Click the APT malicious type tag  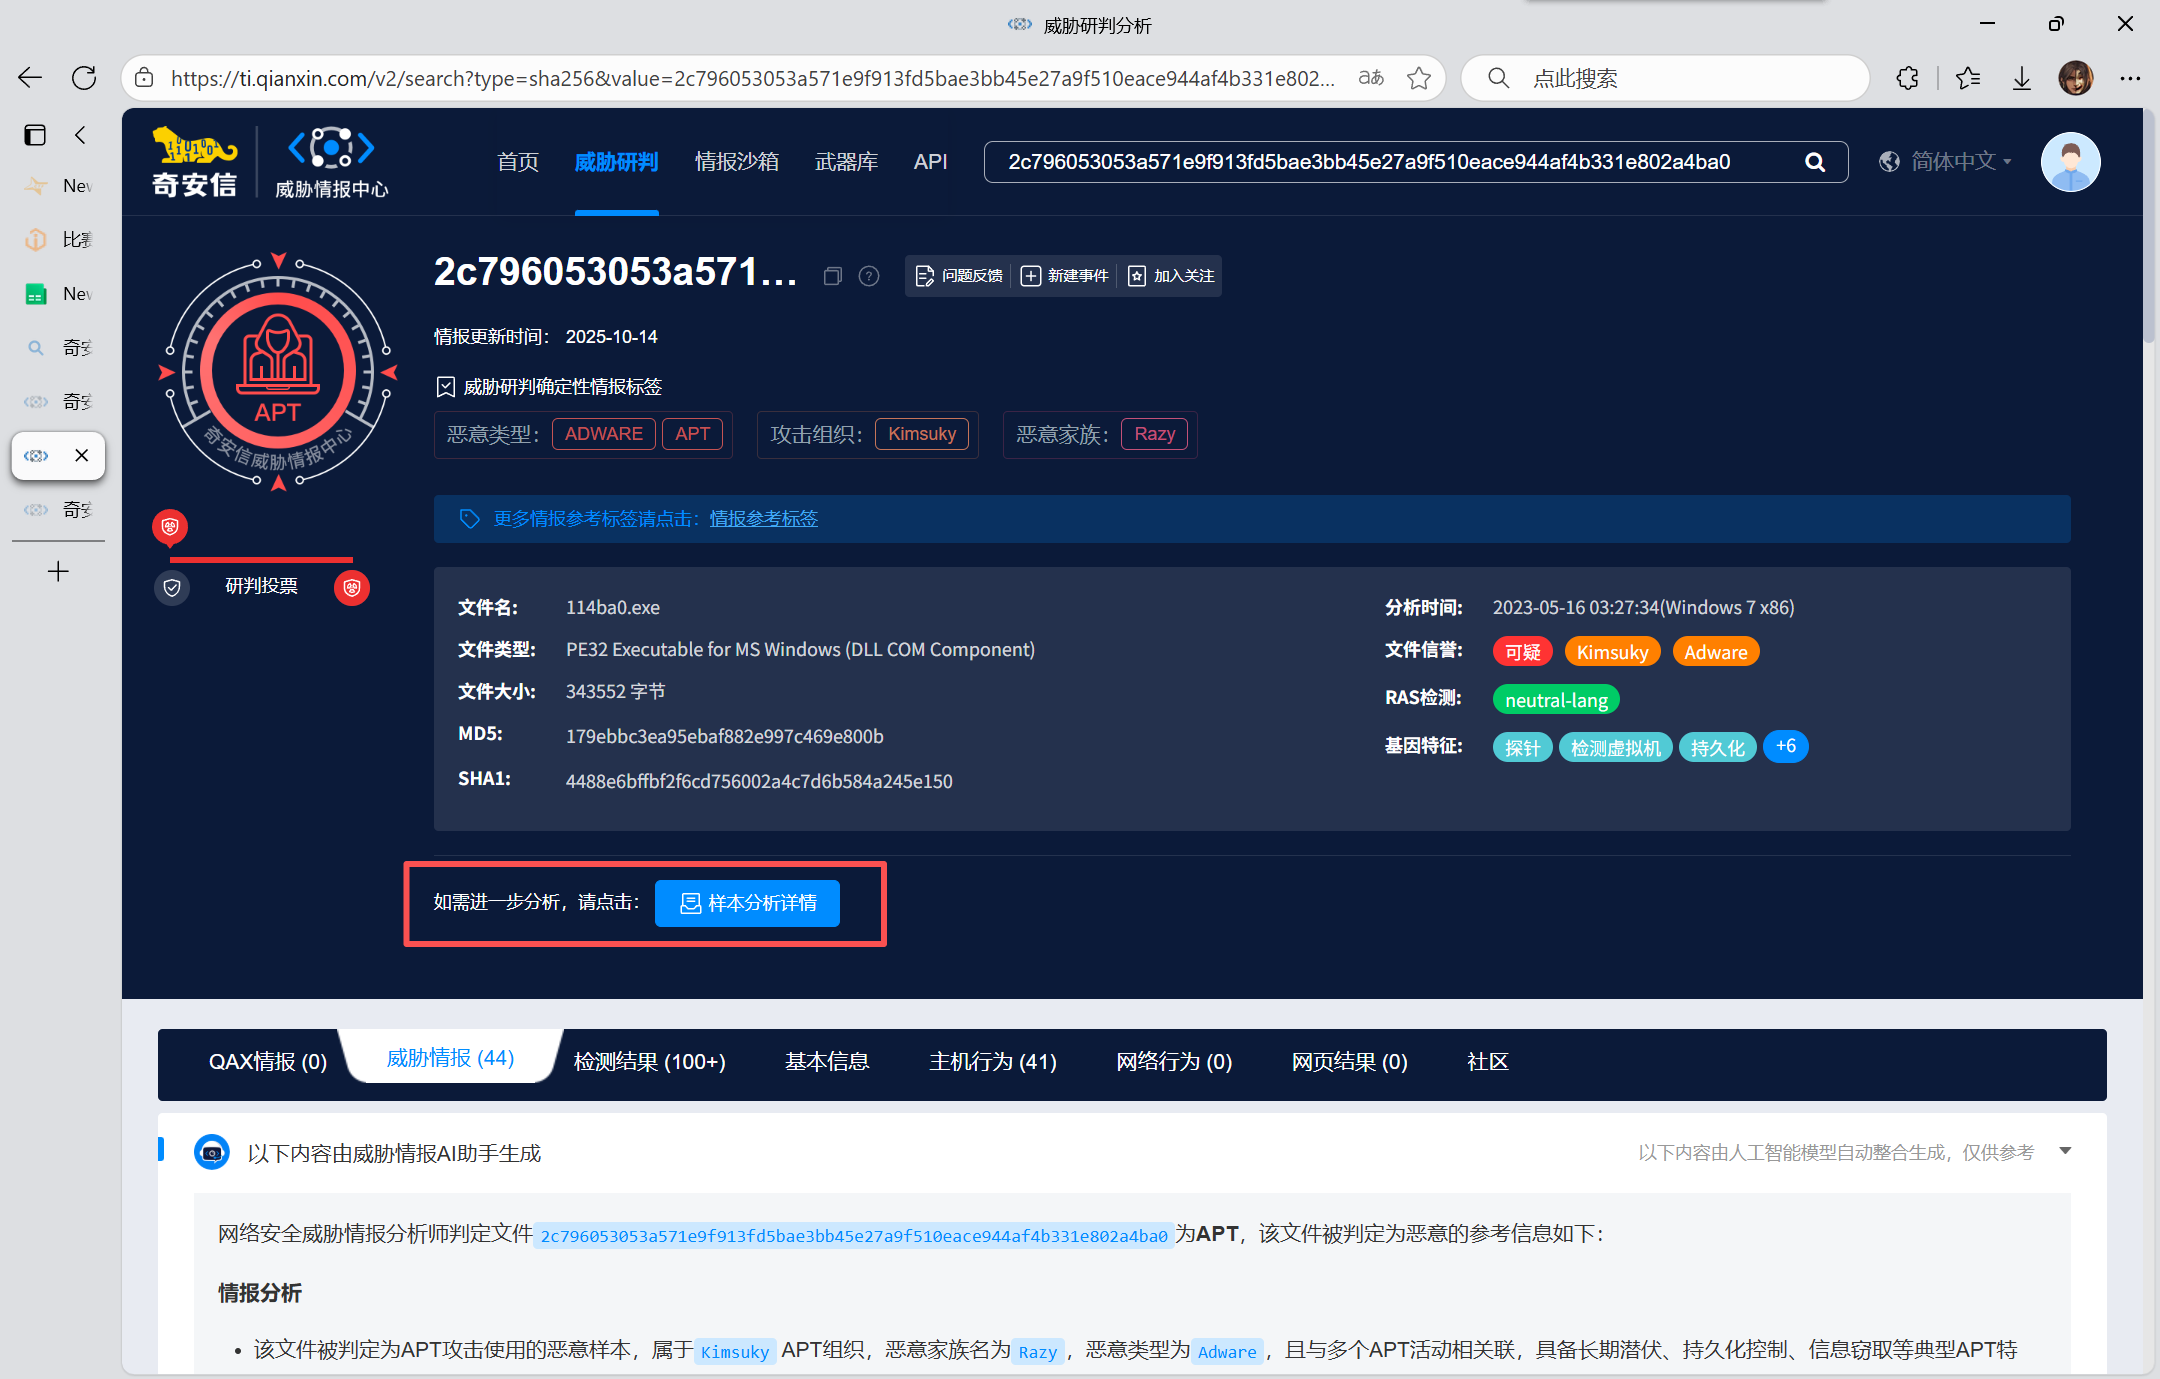click(692, 434)
